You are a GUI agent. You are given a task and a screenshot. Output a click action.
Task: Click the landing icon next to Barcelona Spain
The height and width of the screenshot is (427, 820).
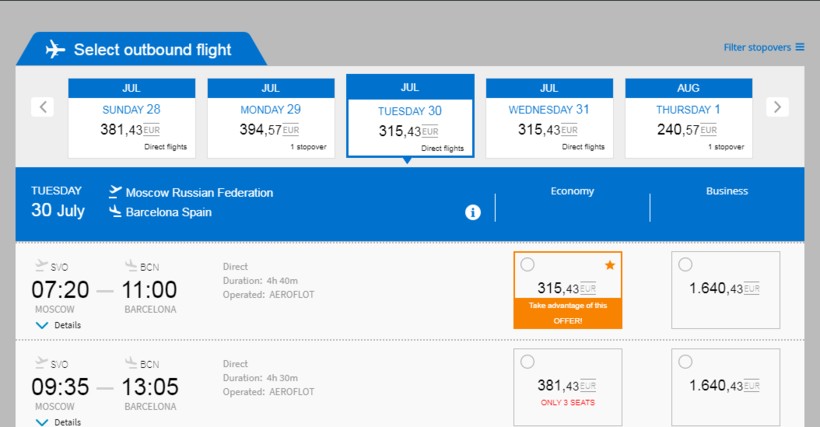pyautogui.click(x=115, y=212)
